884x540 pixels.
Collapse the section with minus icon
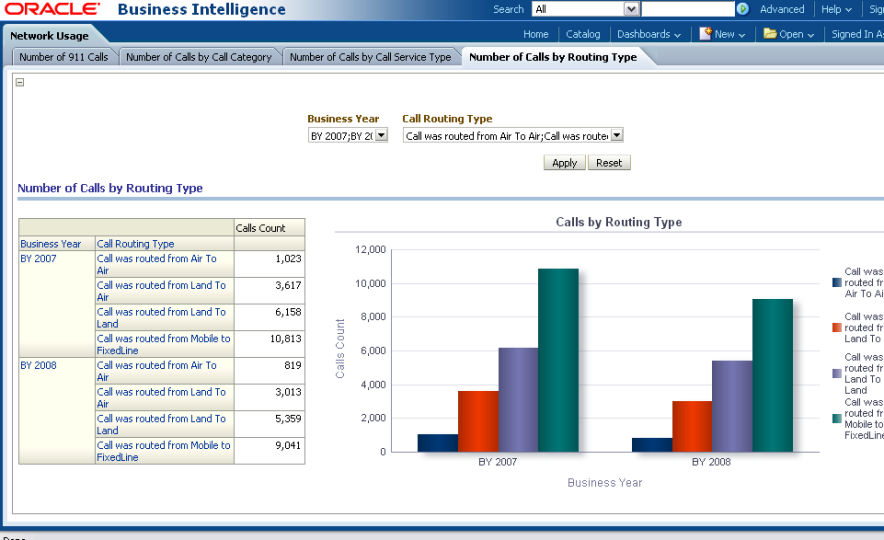click(x=20, y=82)
